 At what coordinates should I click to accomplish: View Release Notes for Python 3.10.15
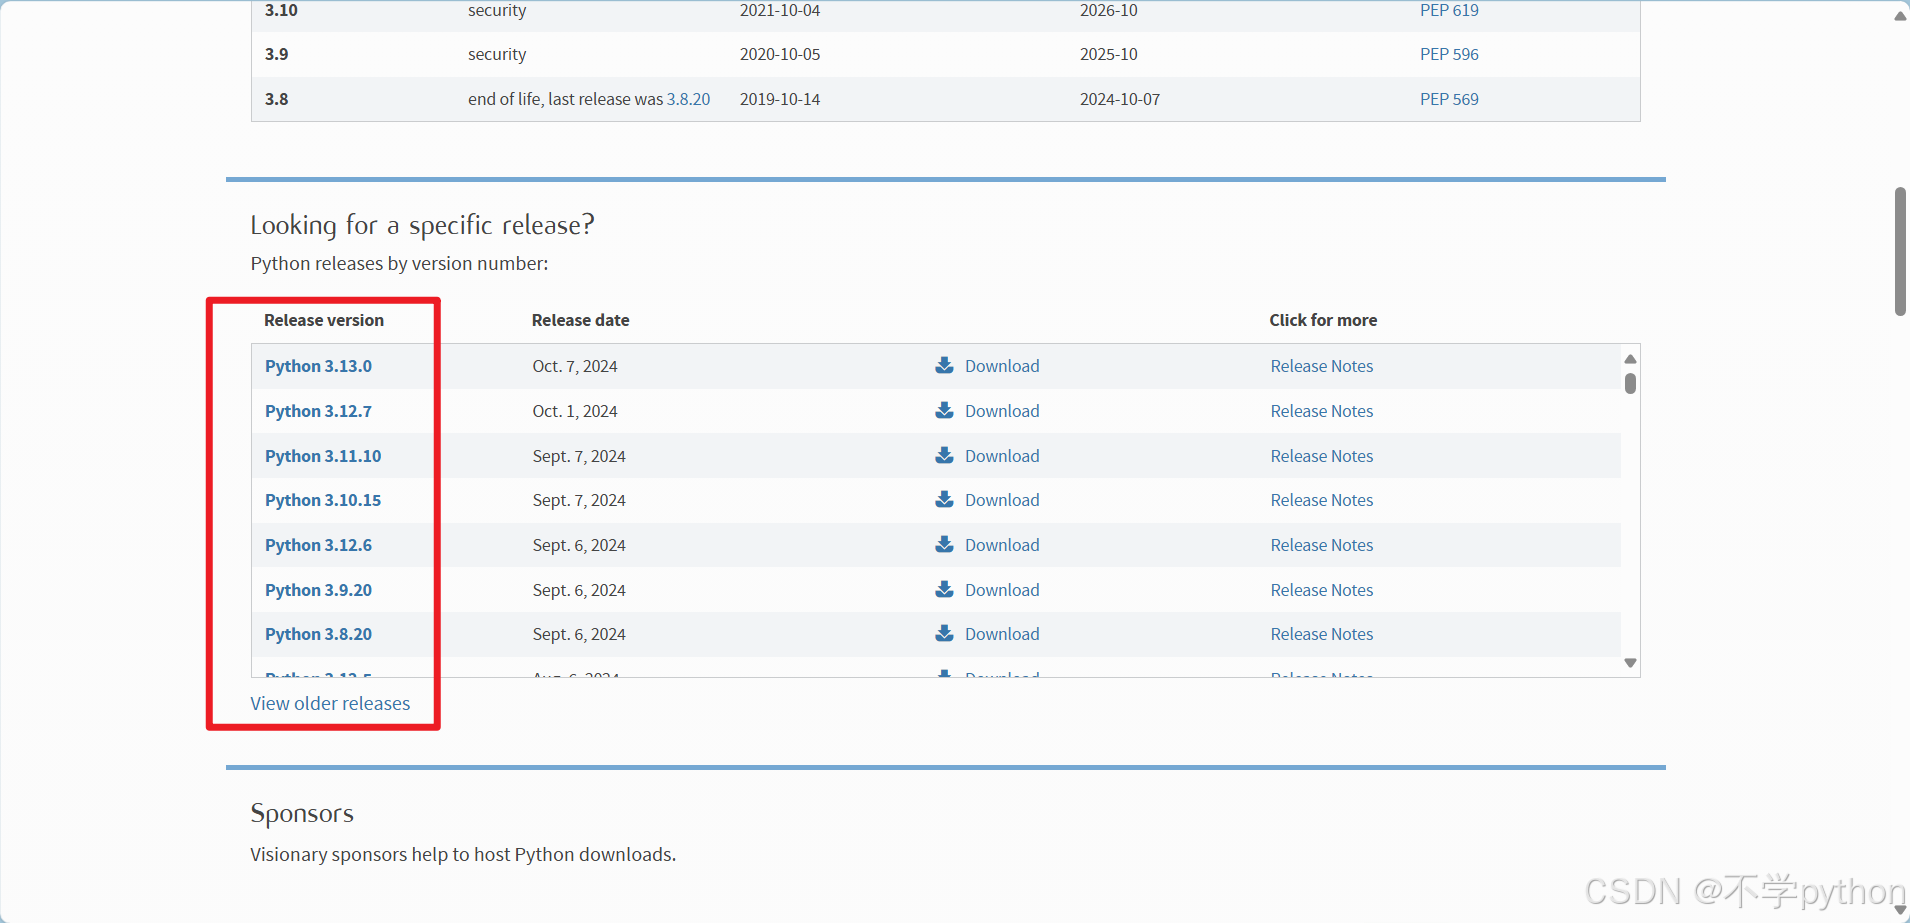pos(1322,500)
